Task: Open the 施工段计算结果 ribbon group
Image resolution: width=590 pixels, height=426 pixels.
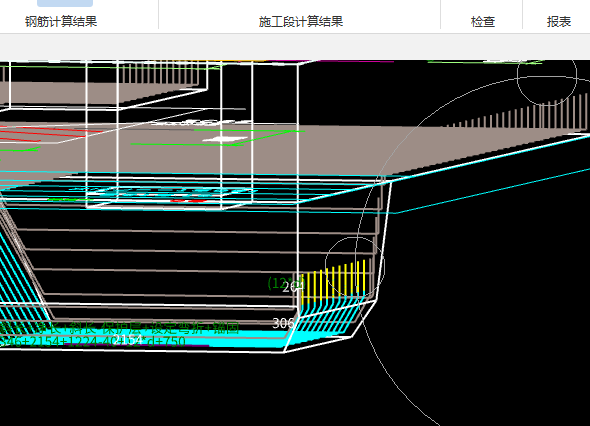Action: click(301, 21)
